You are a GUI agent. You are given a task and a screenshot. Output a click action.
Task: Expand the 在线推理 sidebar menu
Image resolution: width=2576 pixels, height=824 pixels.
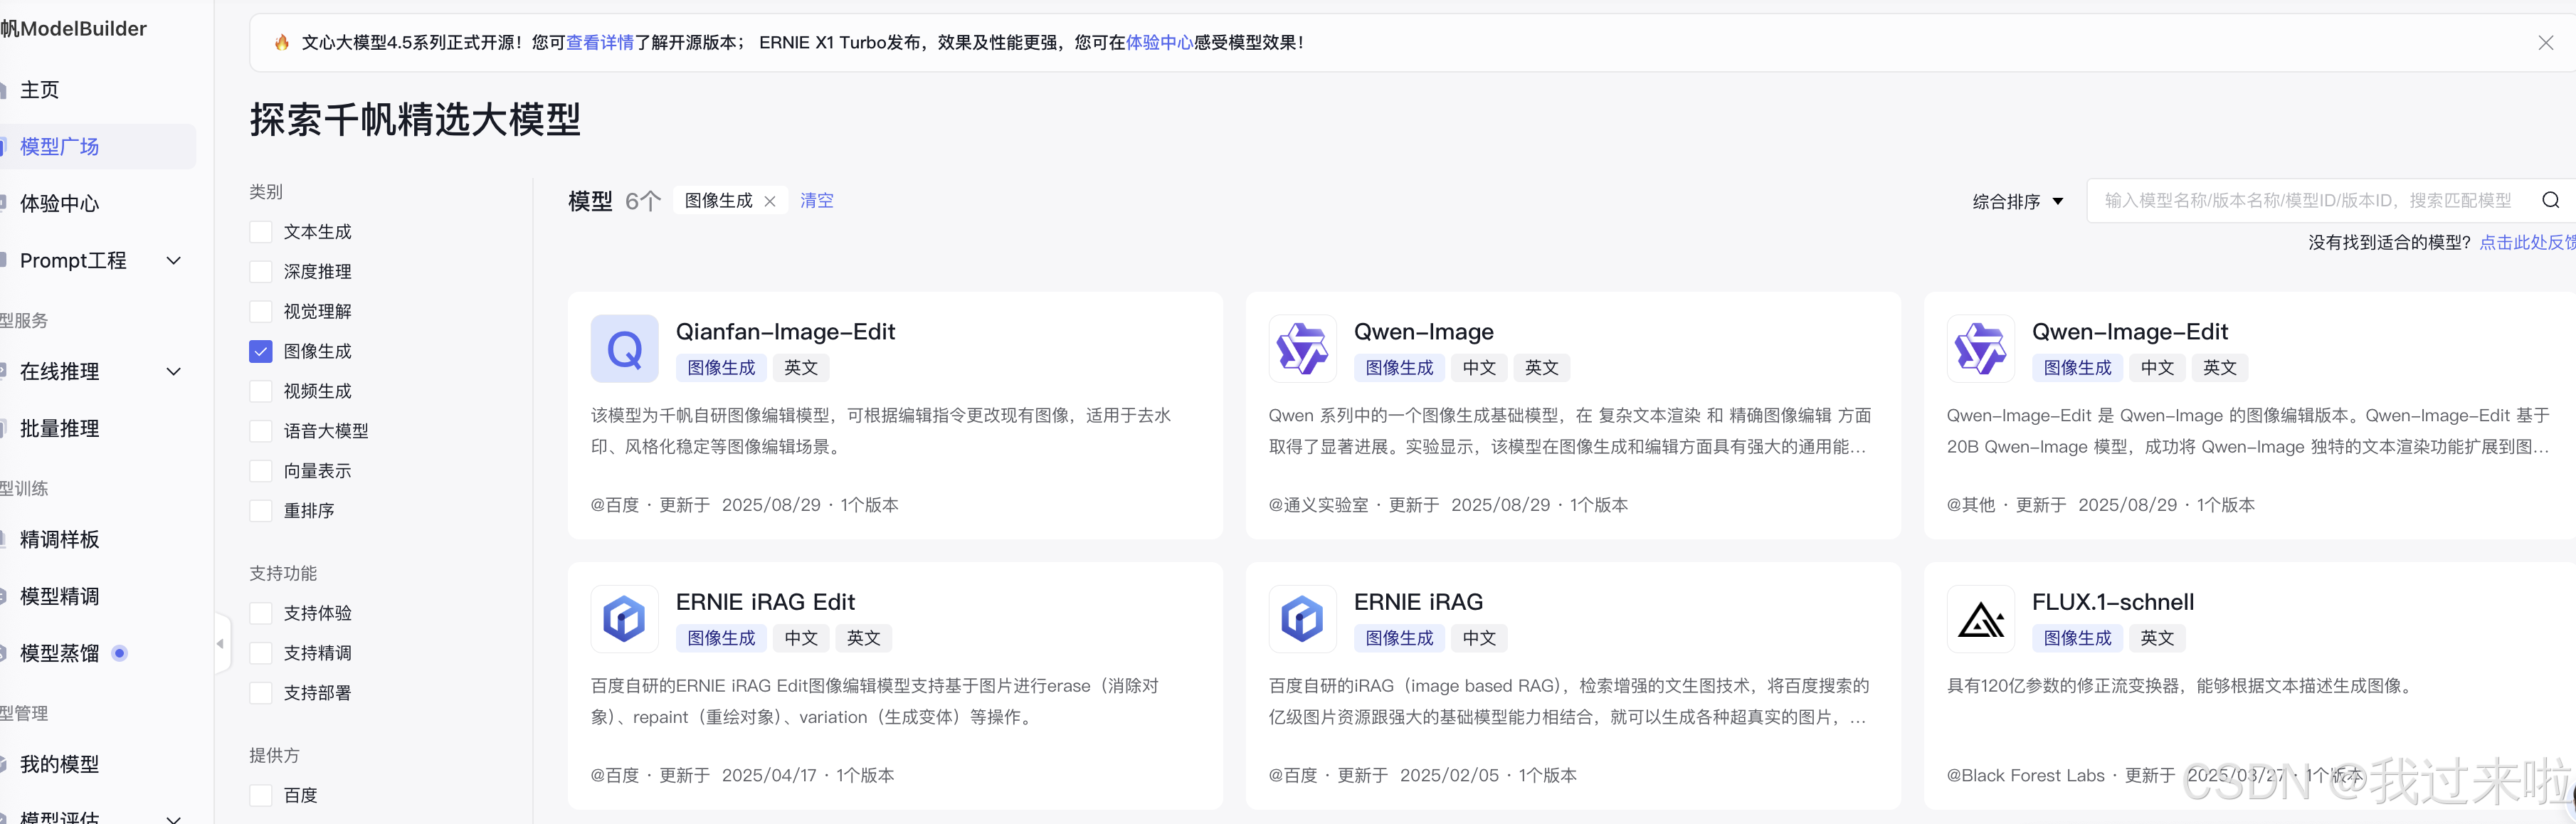[173, 372]
